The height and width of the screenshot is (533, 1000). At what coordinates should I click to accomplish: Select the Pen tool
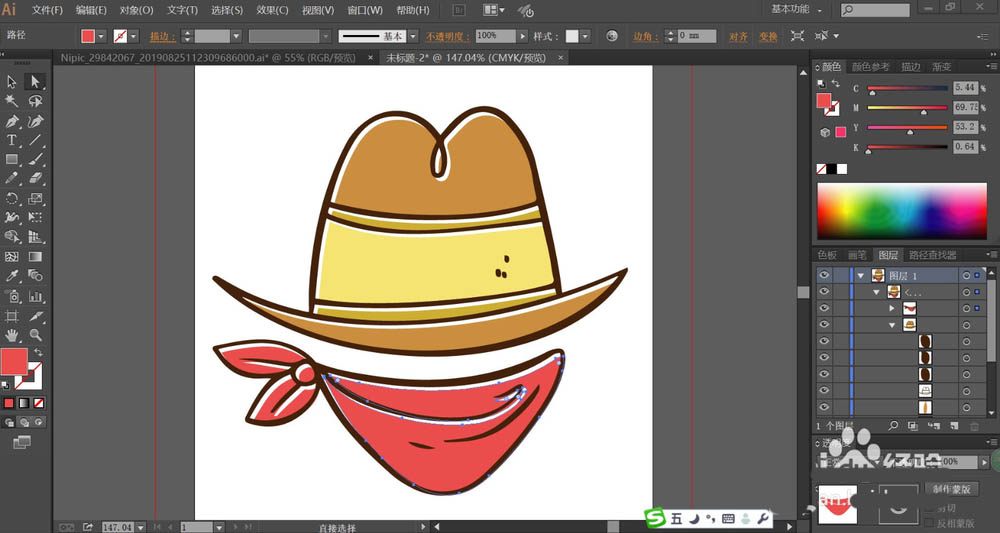(x=12, y=121)
